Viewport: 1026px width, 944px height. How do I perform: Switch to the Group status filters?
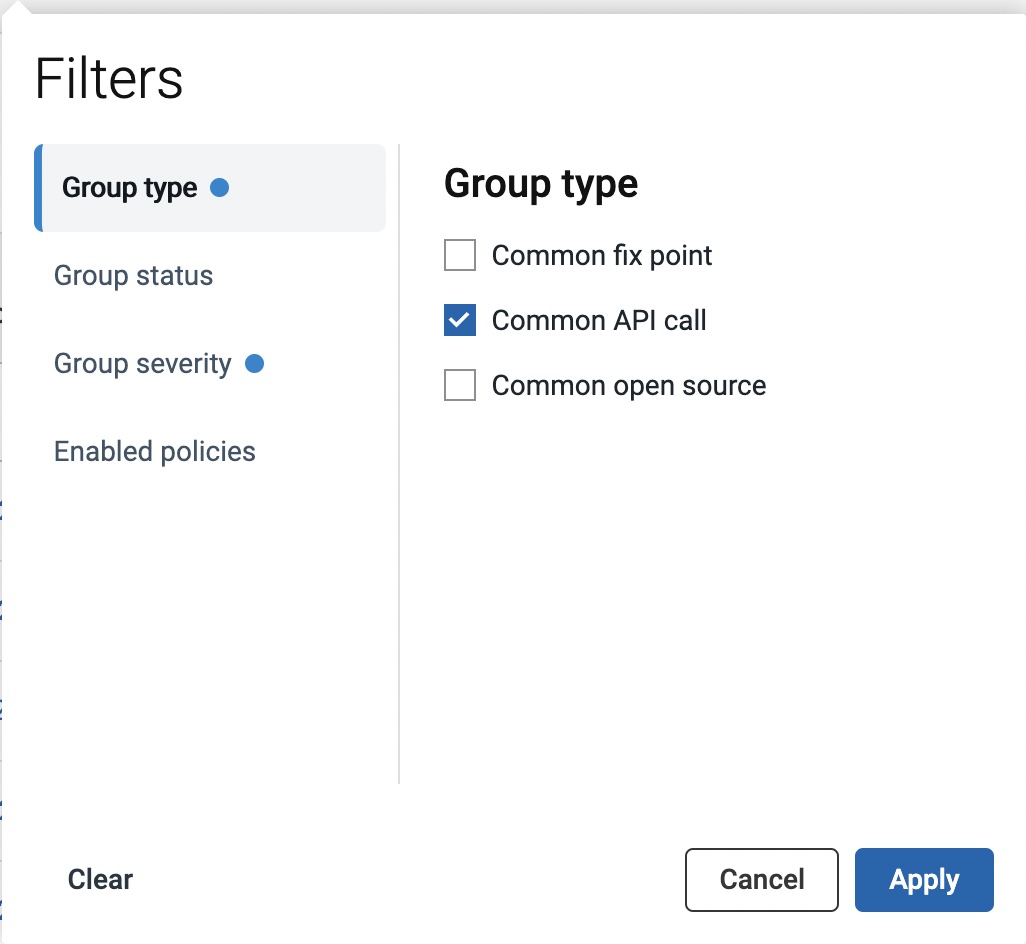tap(134, 276)
